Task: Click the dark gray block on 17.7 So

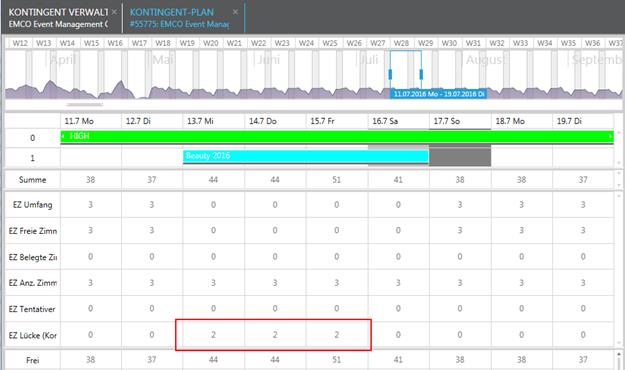Action: pos(460,157)
